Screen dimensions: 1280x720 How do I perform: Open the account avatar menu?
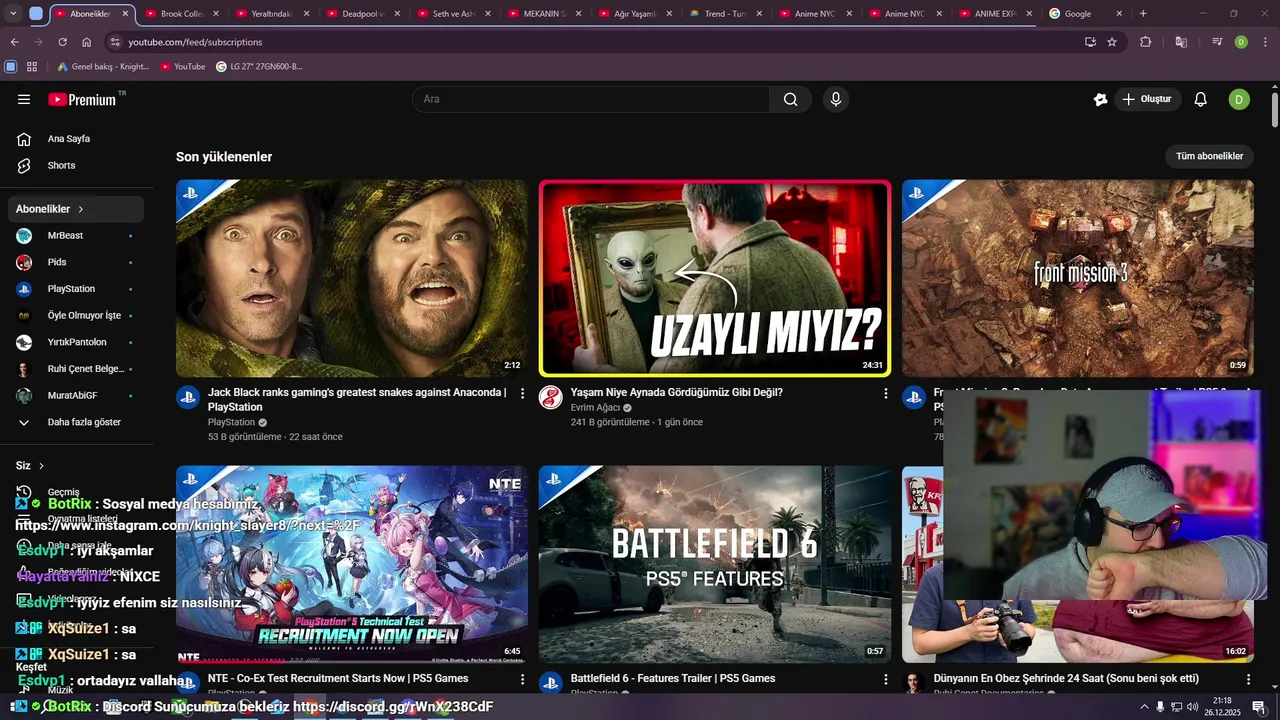tap(1239, 99)
